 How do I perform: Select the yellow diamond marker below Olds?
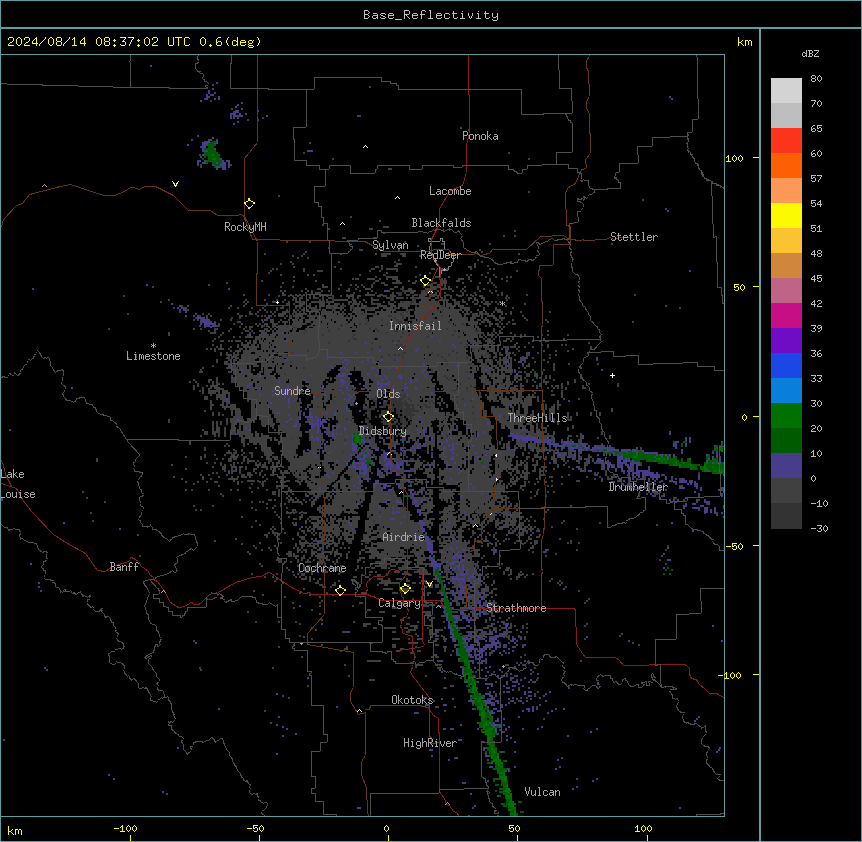(x=388, y=417)
